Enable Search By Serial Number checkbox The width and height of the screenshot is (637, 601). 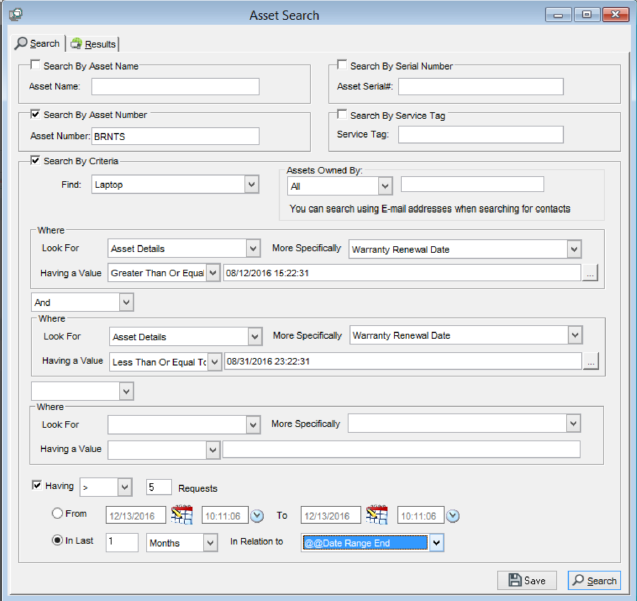coord(342,65)
